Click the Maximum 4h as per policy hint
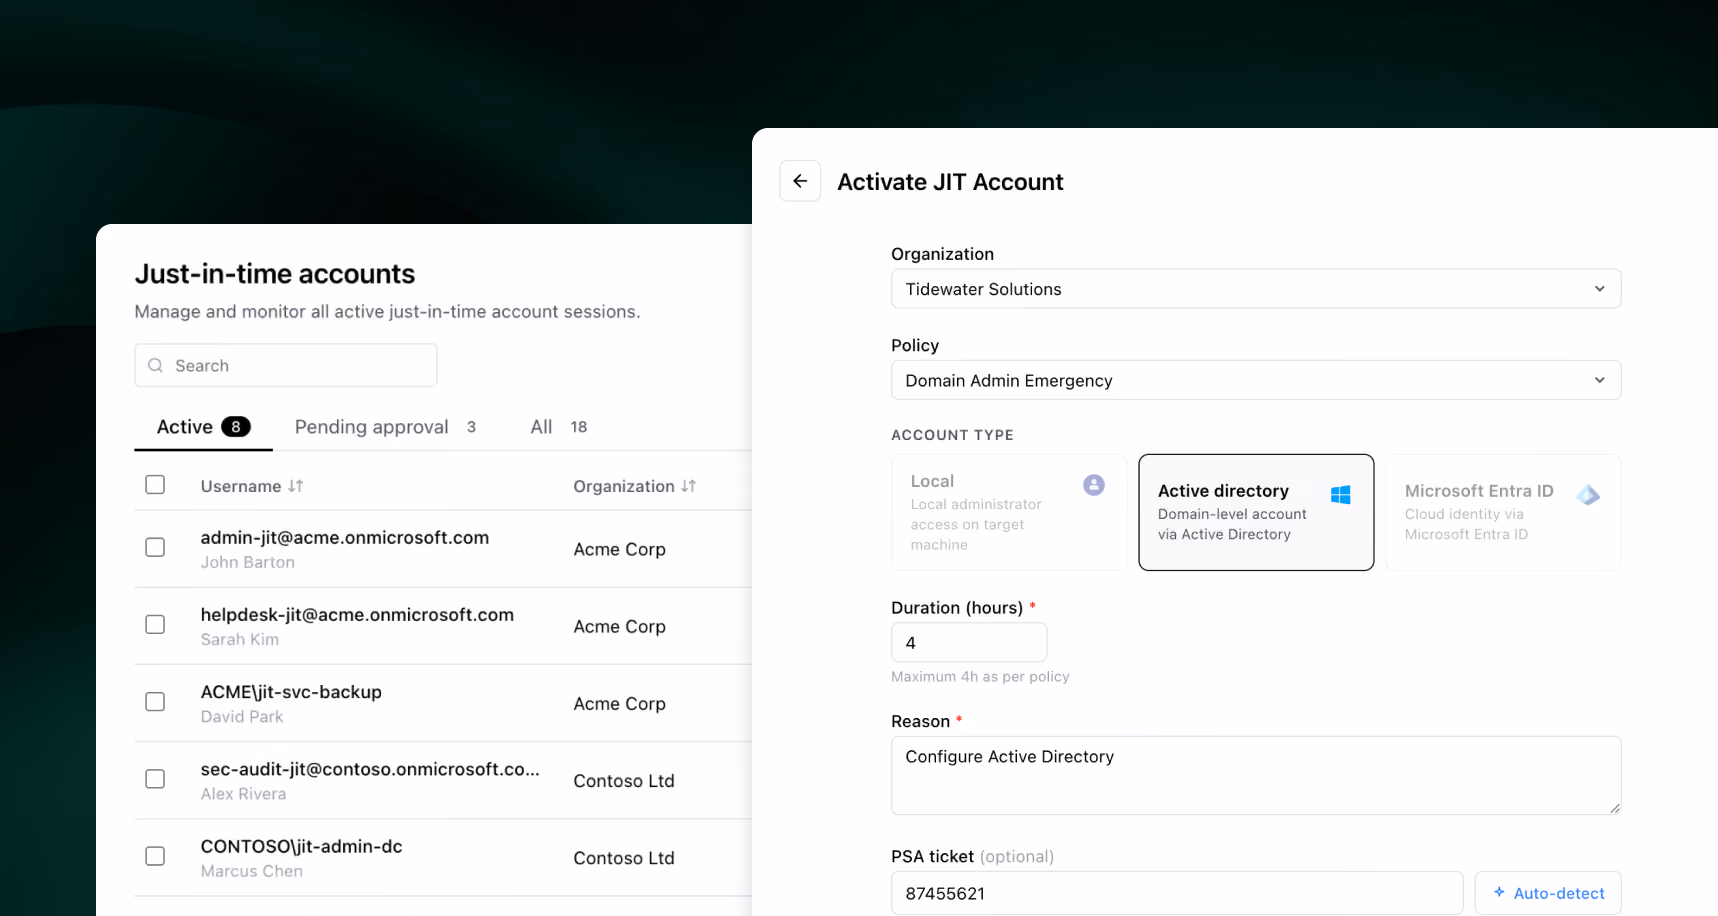1718x916 pixels. point(980,677)
